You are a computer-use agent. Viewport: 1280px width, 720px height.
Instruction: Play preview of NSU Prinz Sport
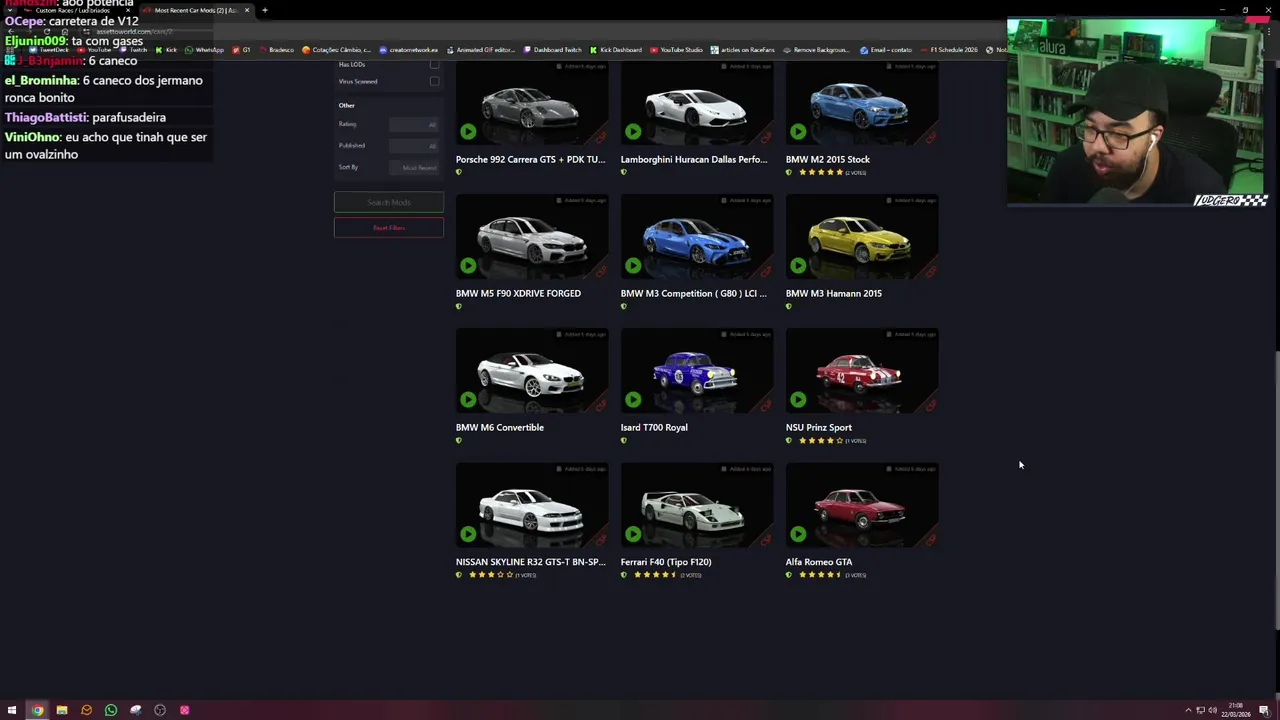(798, 399)
